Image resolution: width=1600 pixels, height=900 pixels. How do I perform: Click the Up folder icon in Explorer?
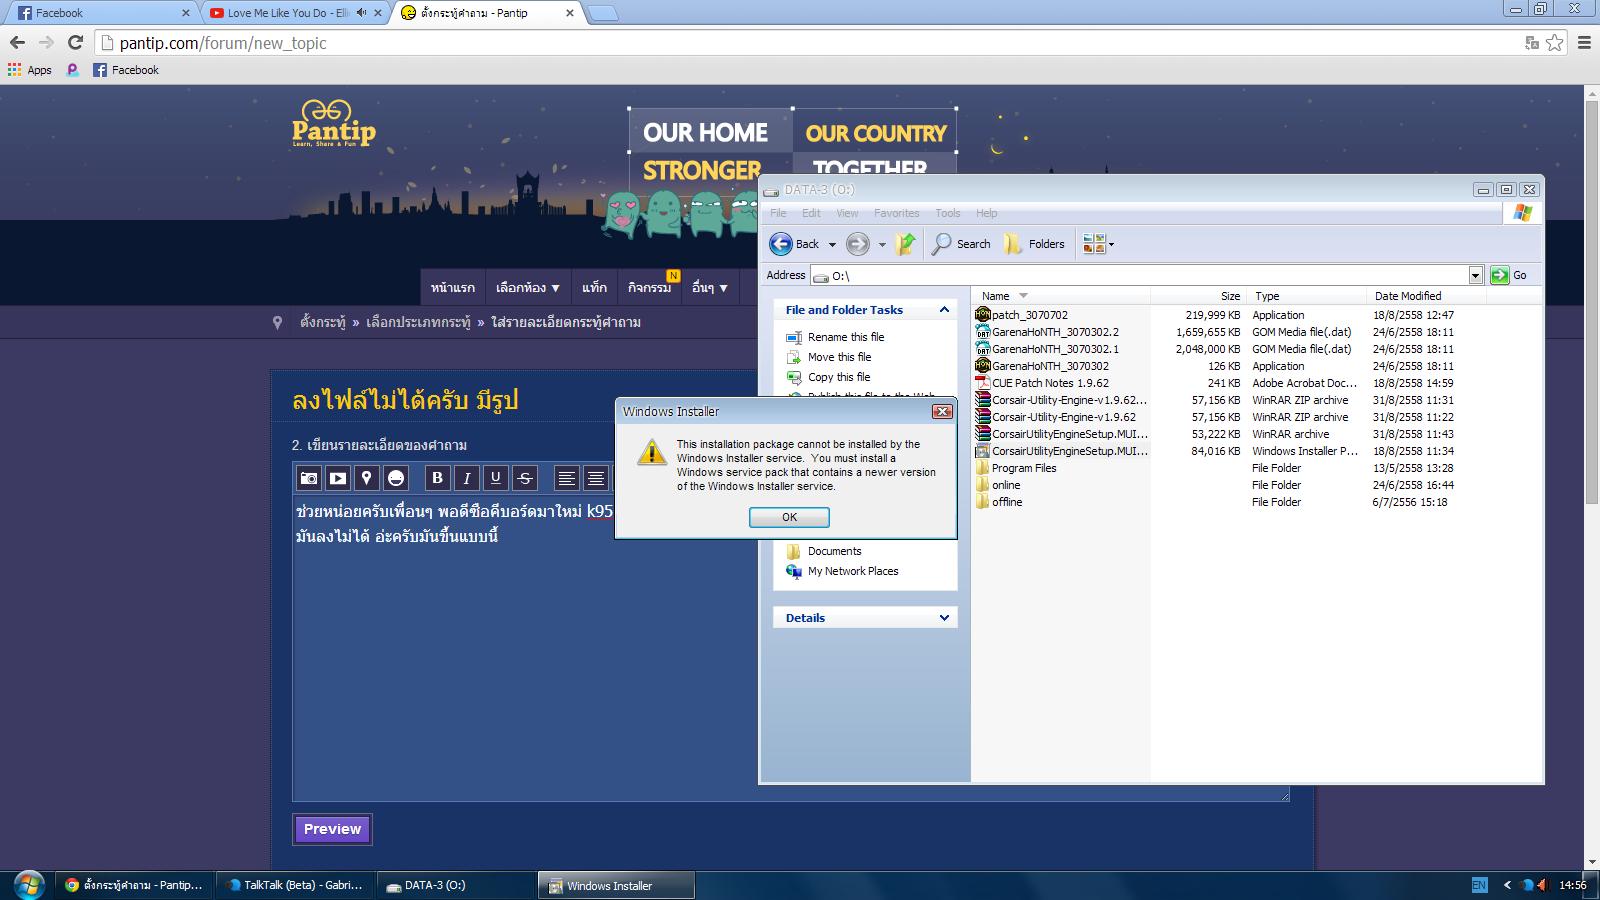[x=906, y=244]
